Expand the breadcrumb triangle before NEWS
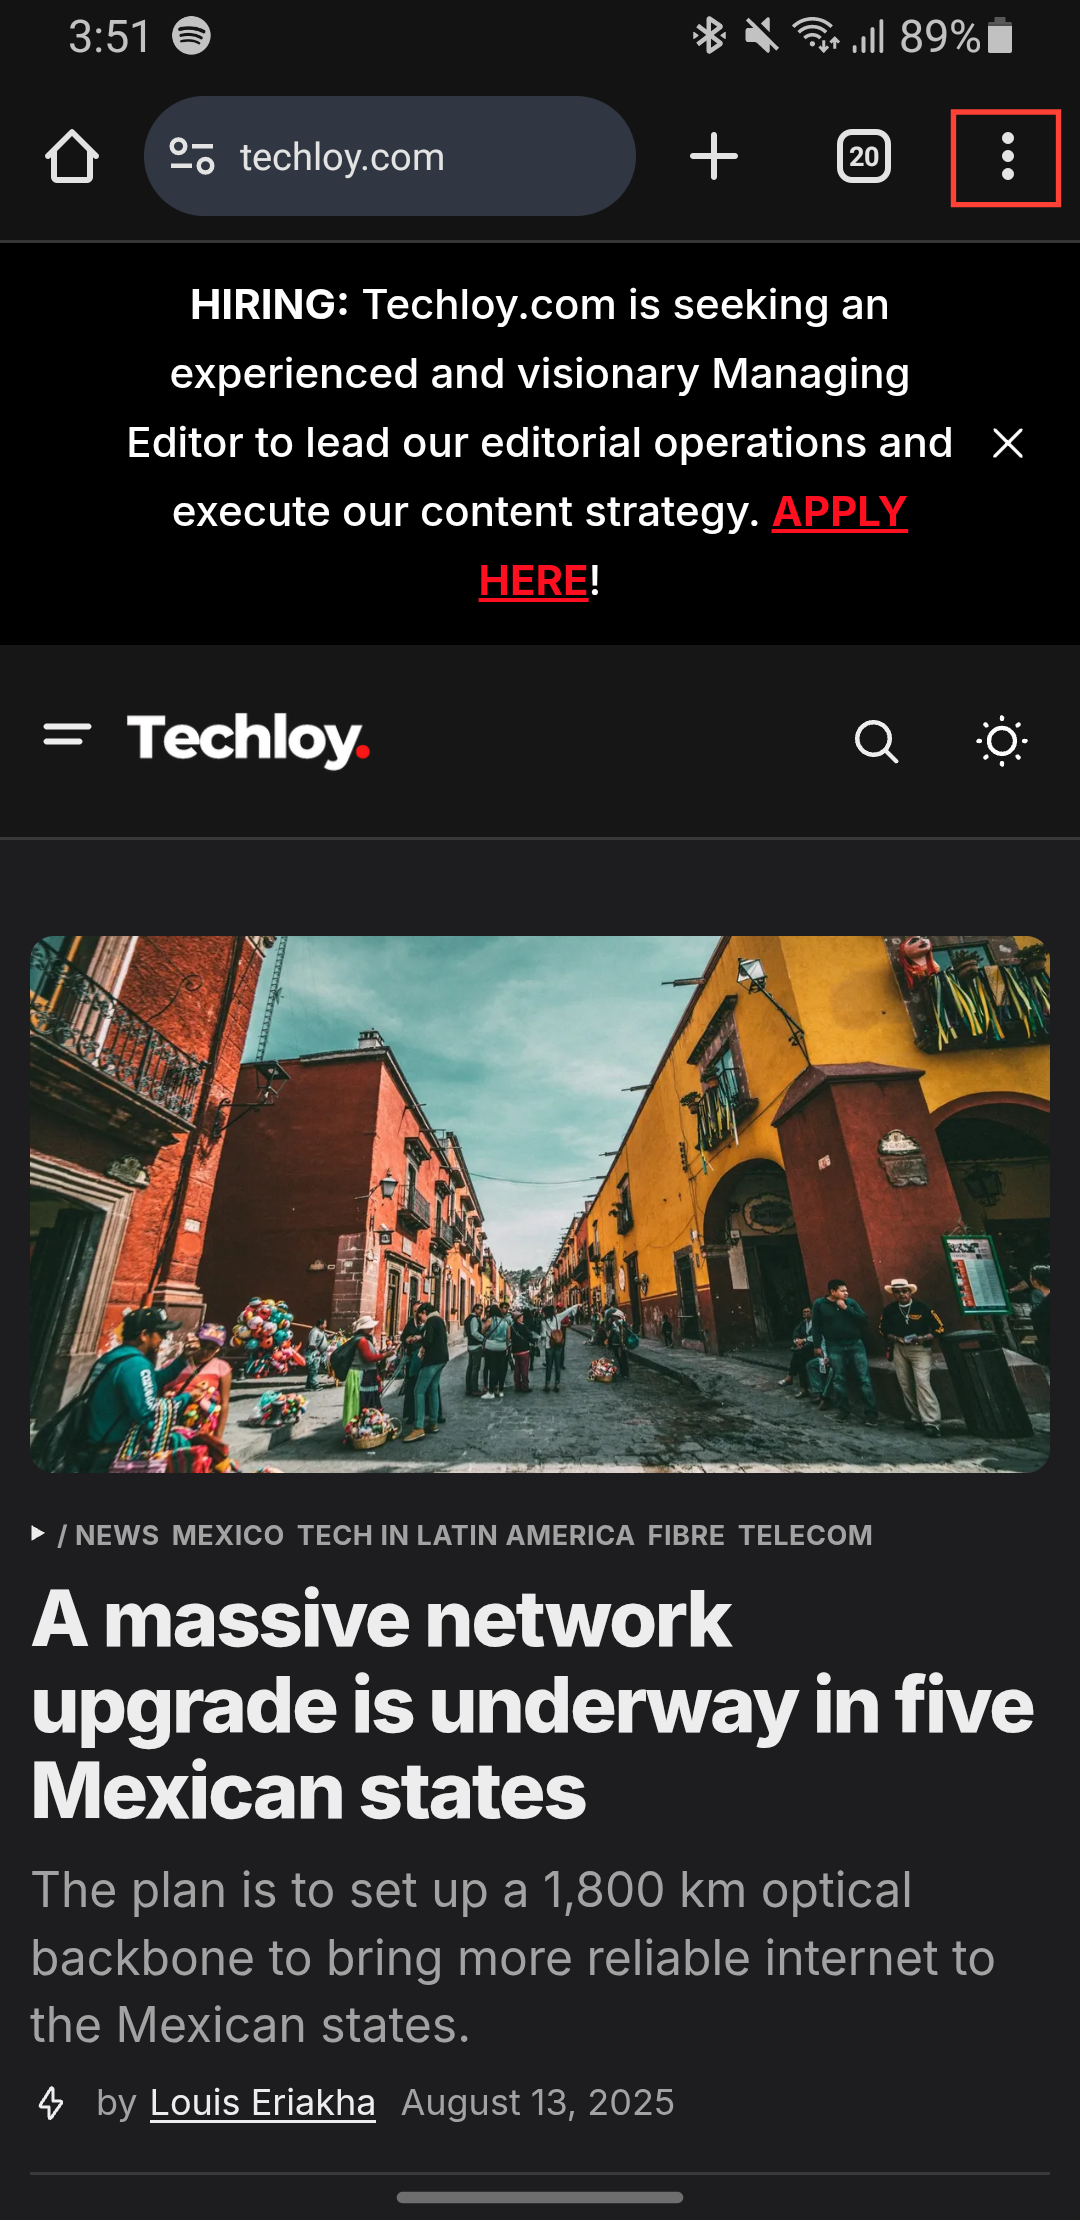The width and height of the screenshot is (1080, 2220). (38, 1533)
